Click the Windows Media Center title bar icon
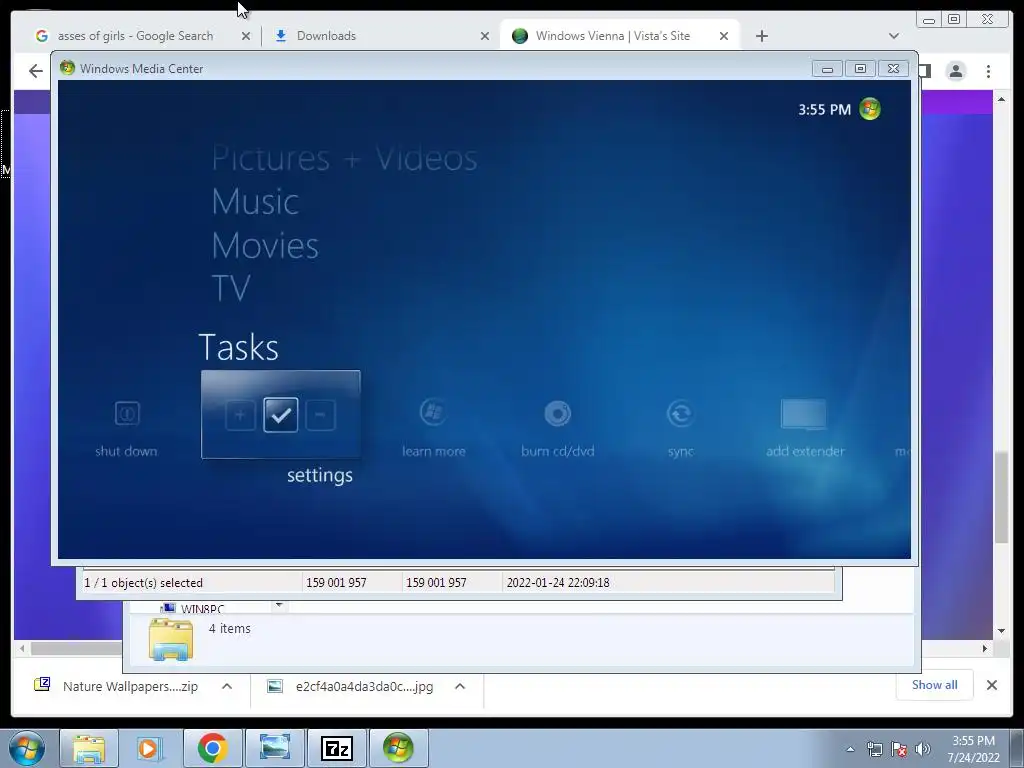Image resolution: width=1024 pixels, height=768 pixels. (67, 68)
